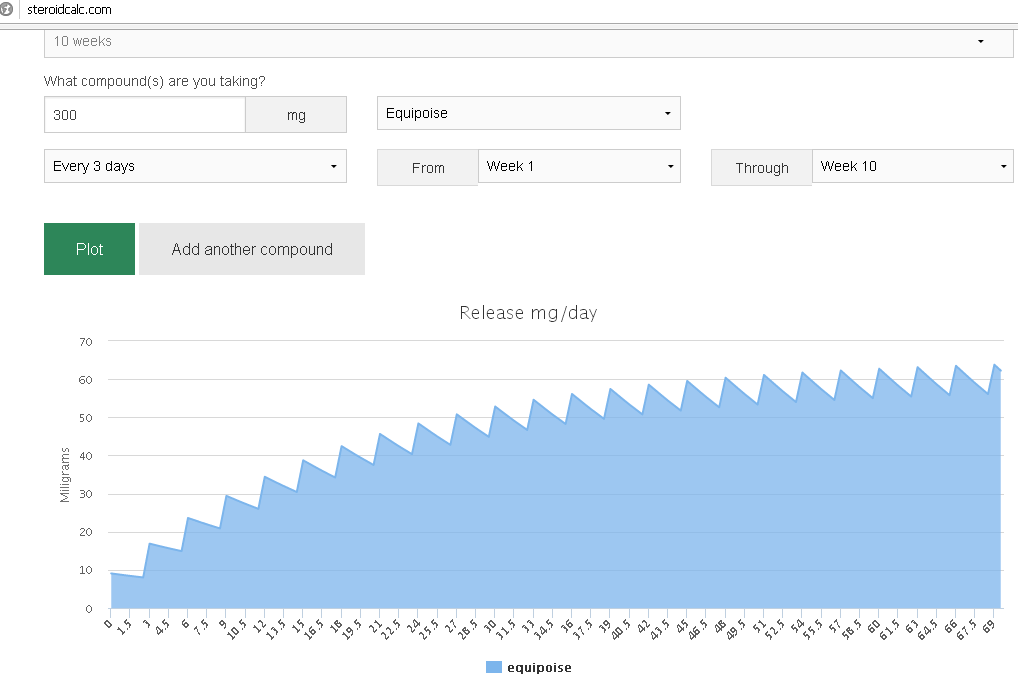Click the mg unit label box
The width and height of the screenshot is (1018, 694).
tap(296, 115)
